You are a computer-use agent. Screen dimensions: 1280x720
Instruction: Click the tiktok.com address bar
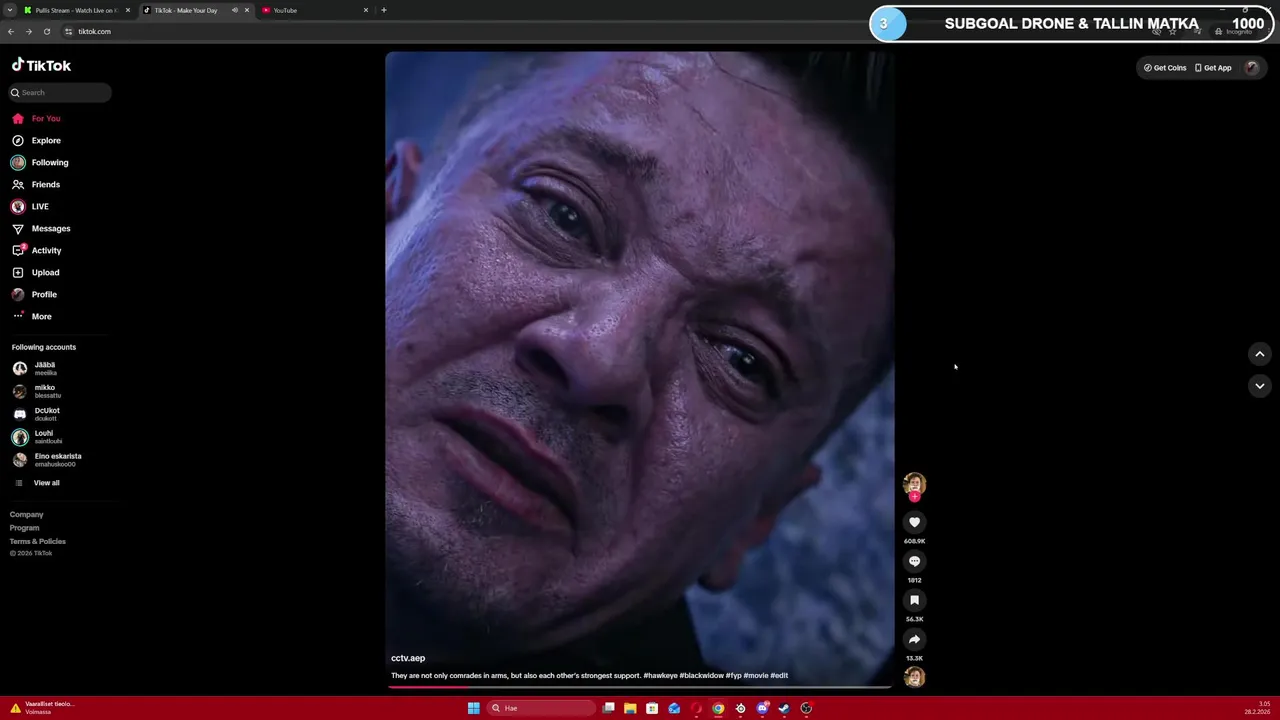pyautogui.click(x=600, y=31)
